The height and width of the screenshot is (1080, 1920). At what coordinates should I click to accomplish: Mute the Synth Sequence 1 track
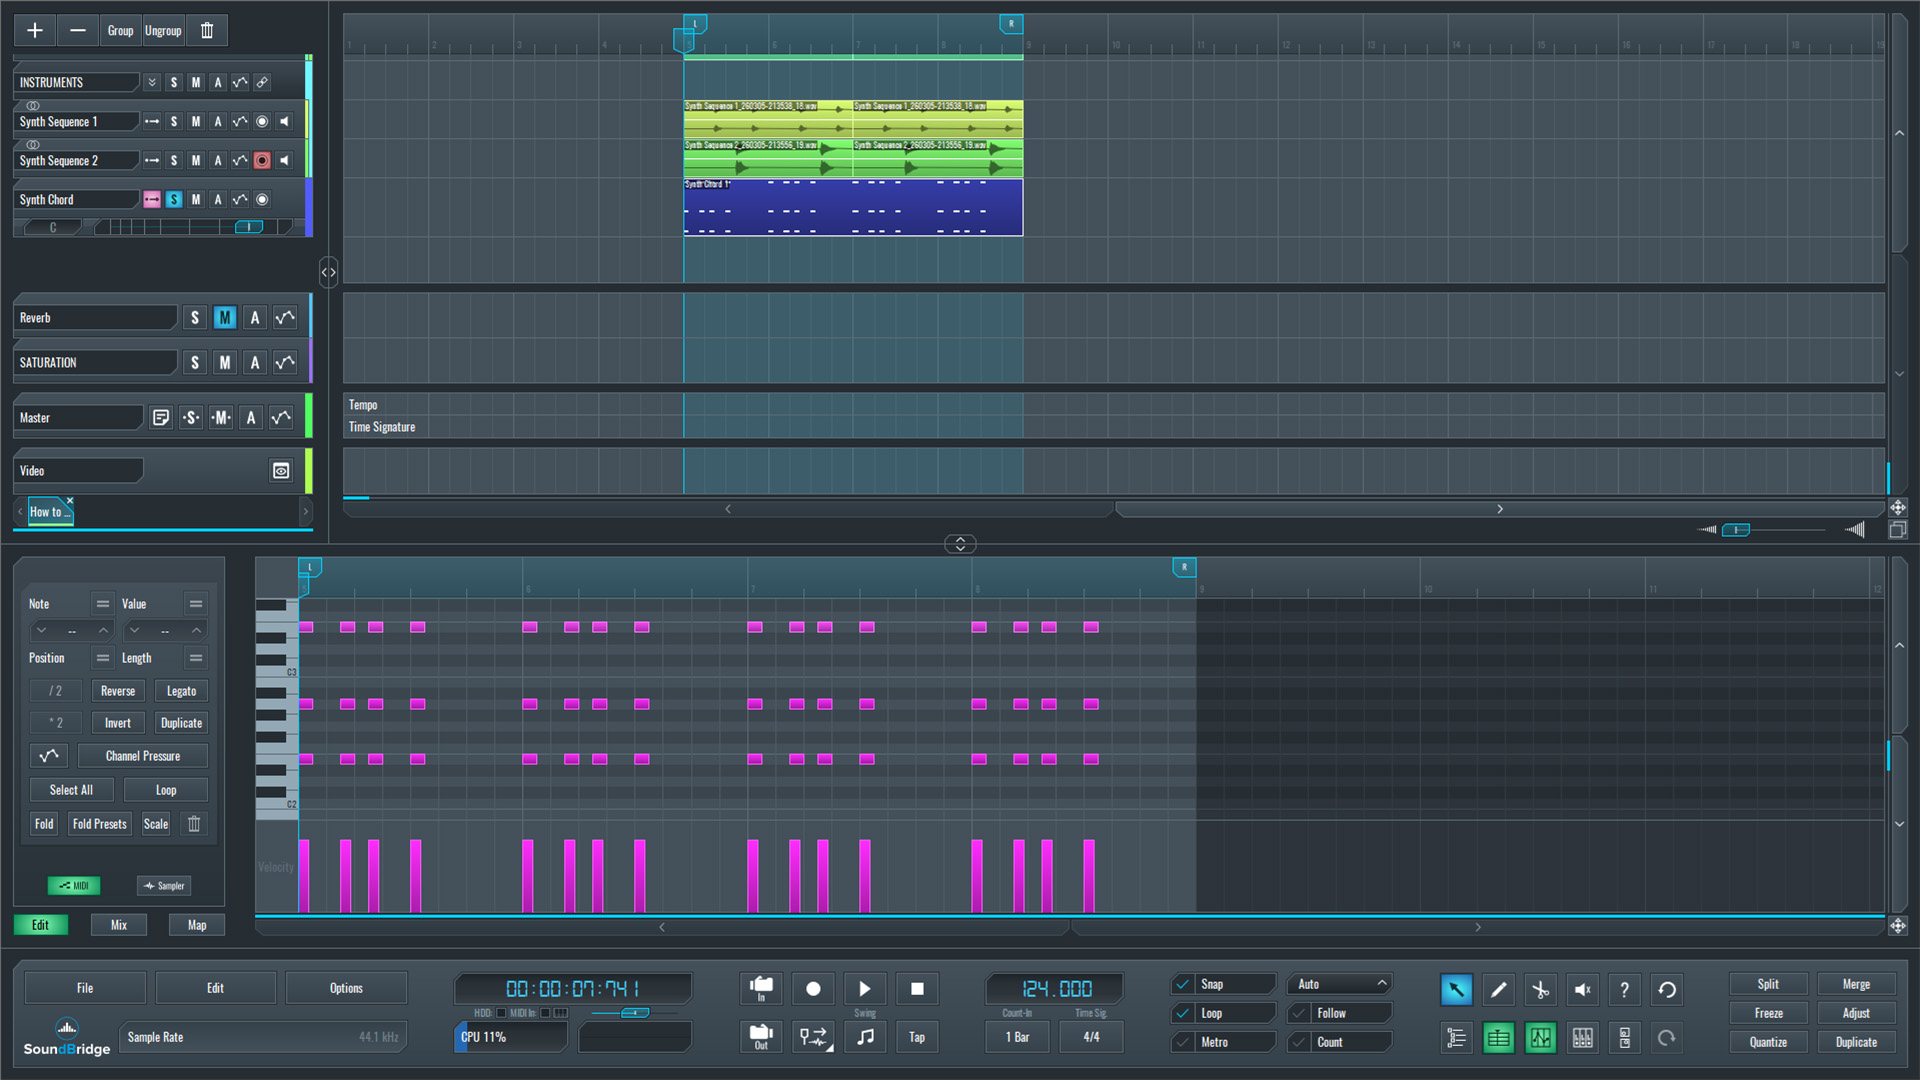pos(196,121)
